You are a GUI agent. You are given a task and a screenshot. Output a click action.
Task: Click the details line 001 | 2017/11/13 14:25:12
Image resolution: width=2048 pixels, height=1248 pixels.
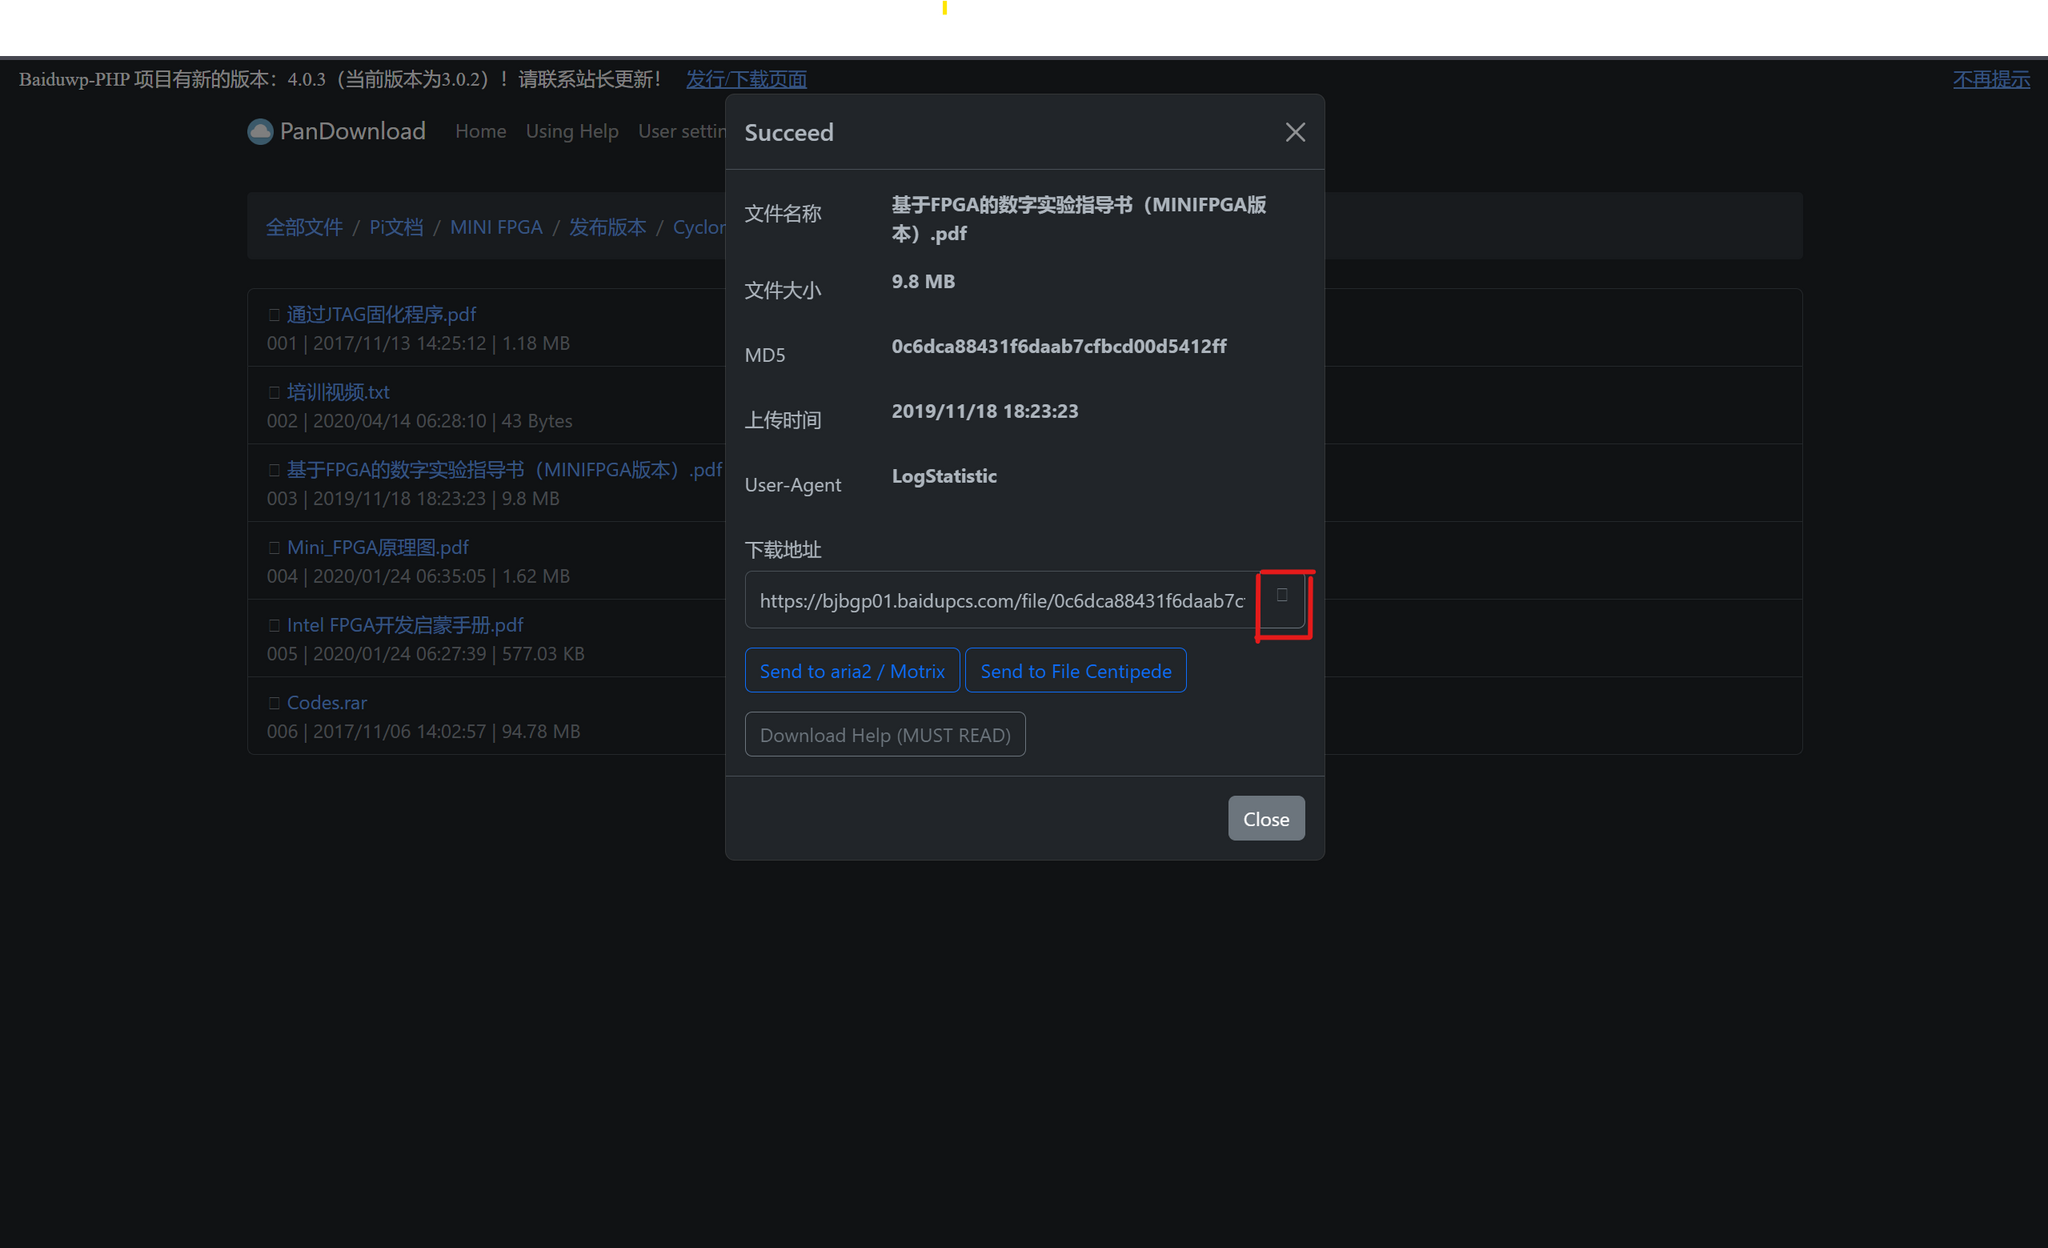pos(418,343)
